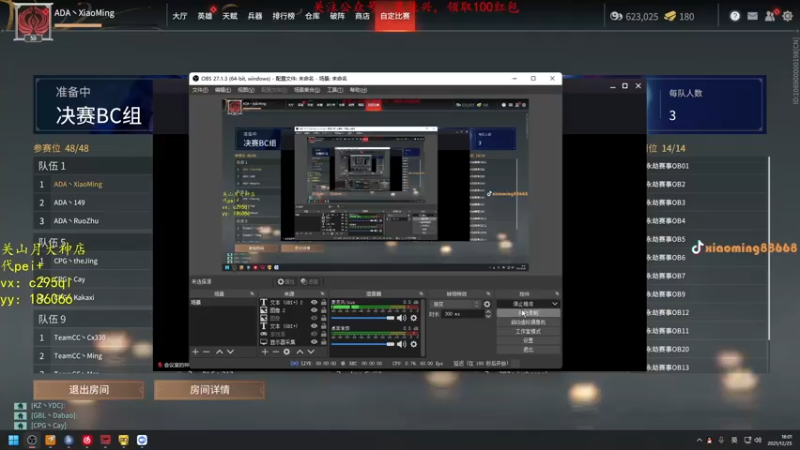Move scene up in Scenes panel
This screenshot has width=800, height=450.
point(219,352)
